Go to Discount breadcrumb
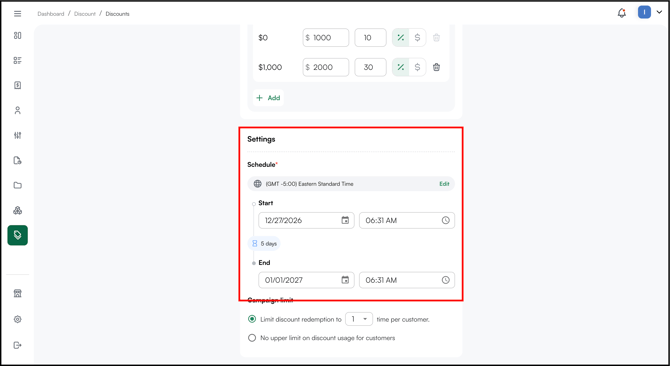 [x=85, y=14]
